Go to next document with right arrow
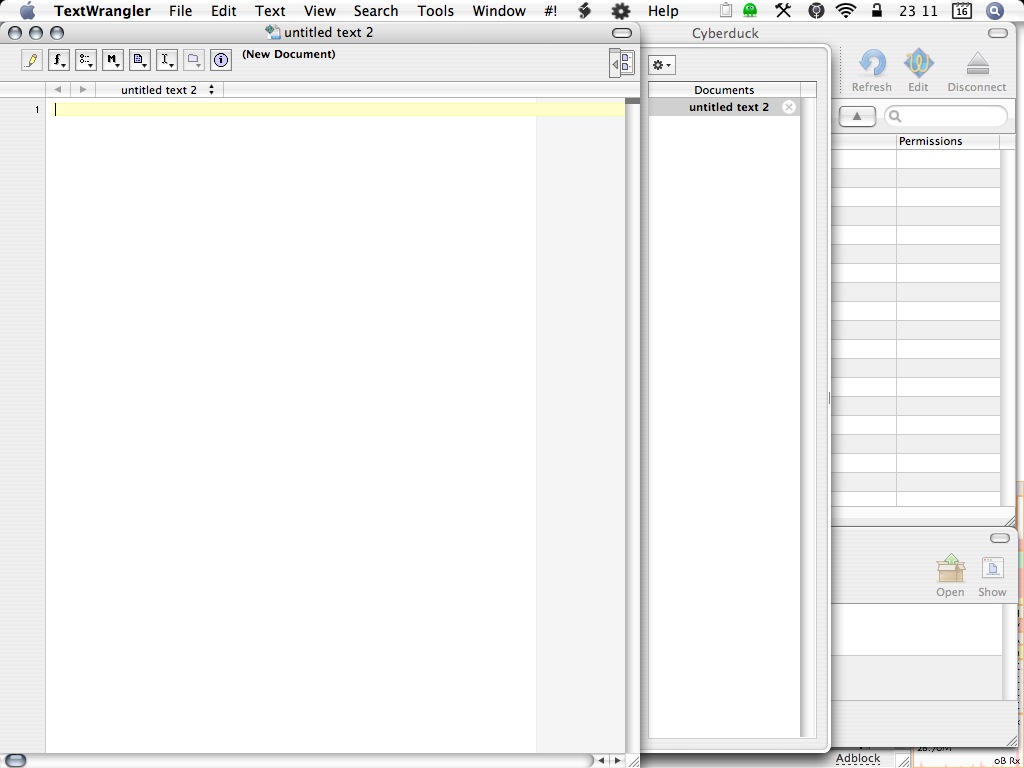This screenshot has height=768, width=1024. click(82, 89)
